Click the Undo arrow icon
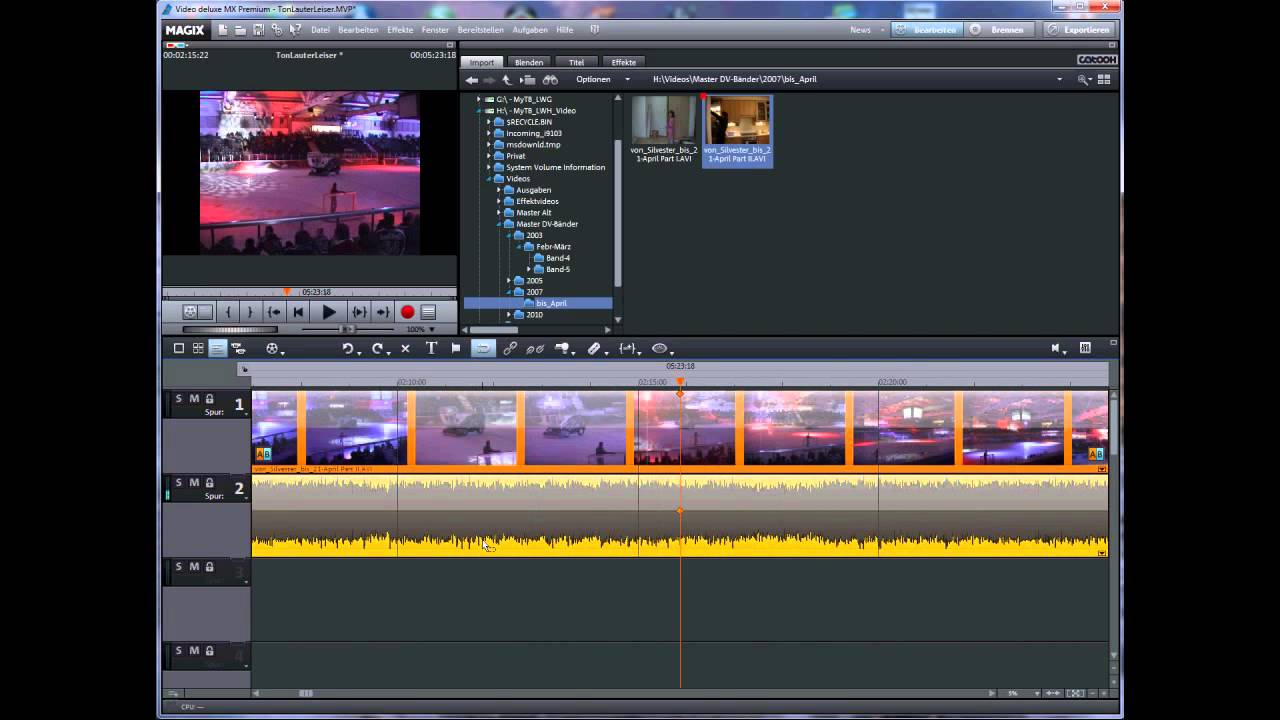 click(348, 348)
